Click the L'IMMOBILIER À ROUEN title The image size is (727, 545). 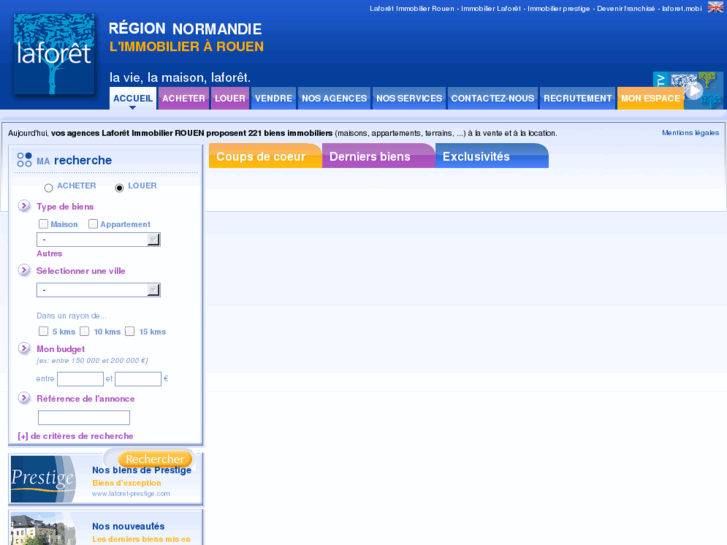186,46
